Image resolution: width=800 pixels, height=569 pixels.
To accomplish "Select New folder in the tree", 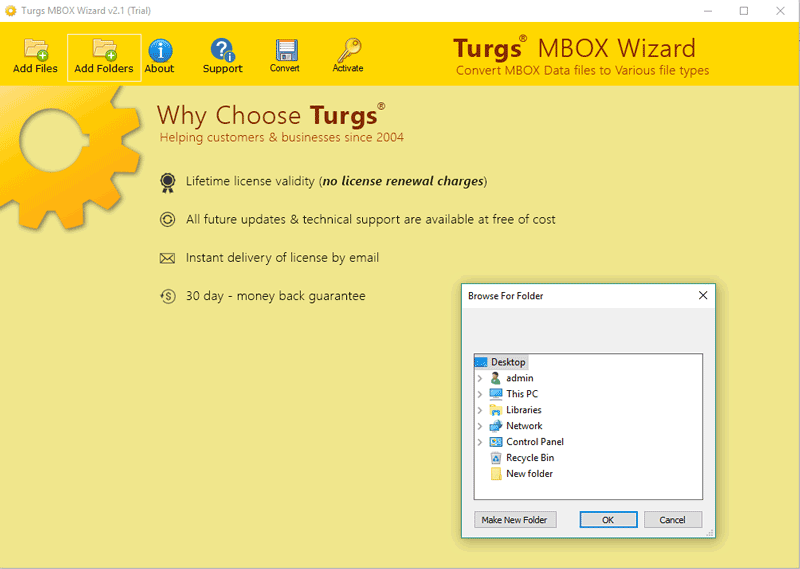I will (529, 474).
